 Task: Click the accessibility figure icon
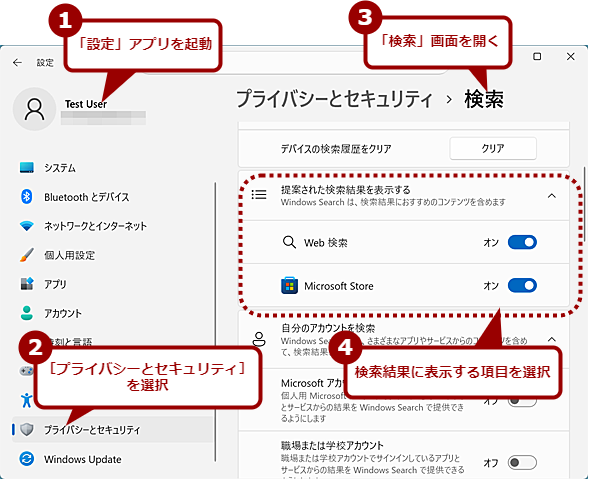click(27, 400)
